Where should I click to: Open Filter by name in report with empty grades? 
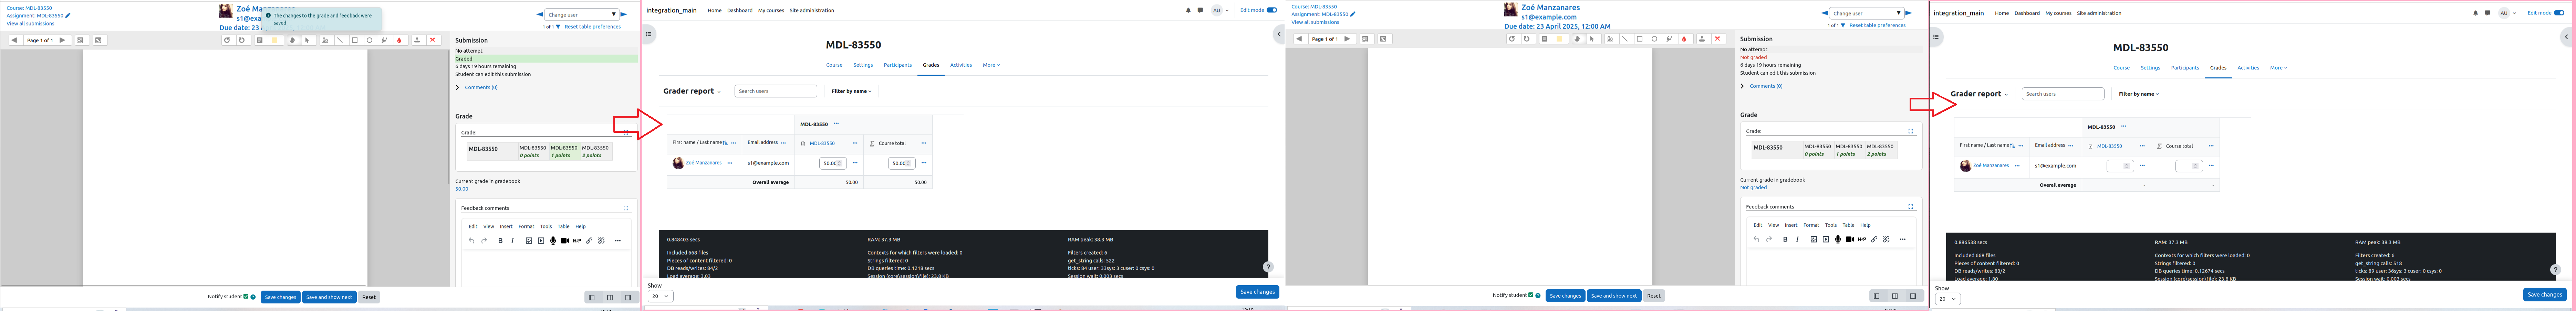coord(2139,94)
